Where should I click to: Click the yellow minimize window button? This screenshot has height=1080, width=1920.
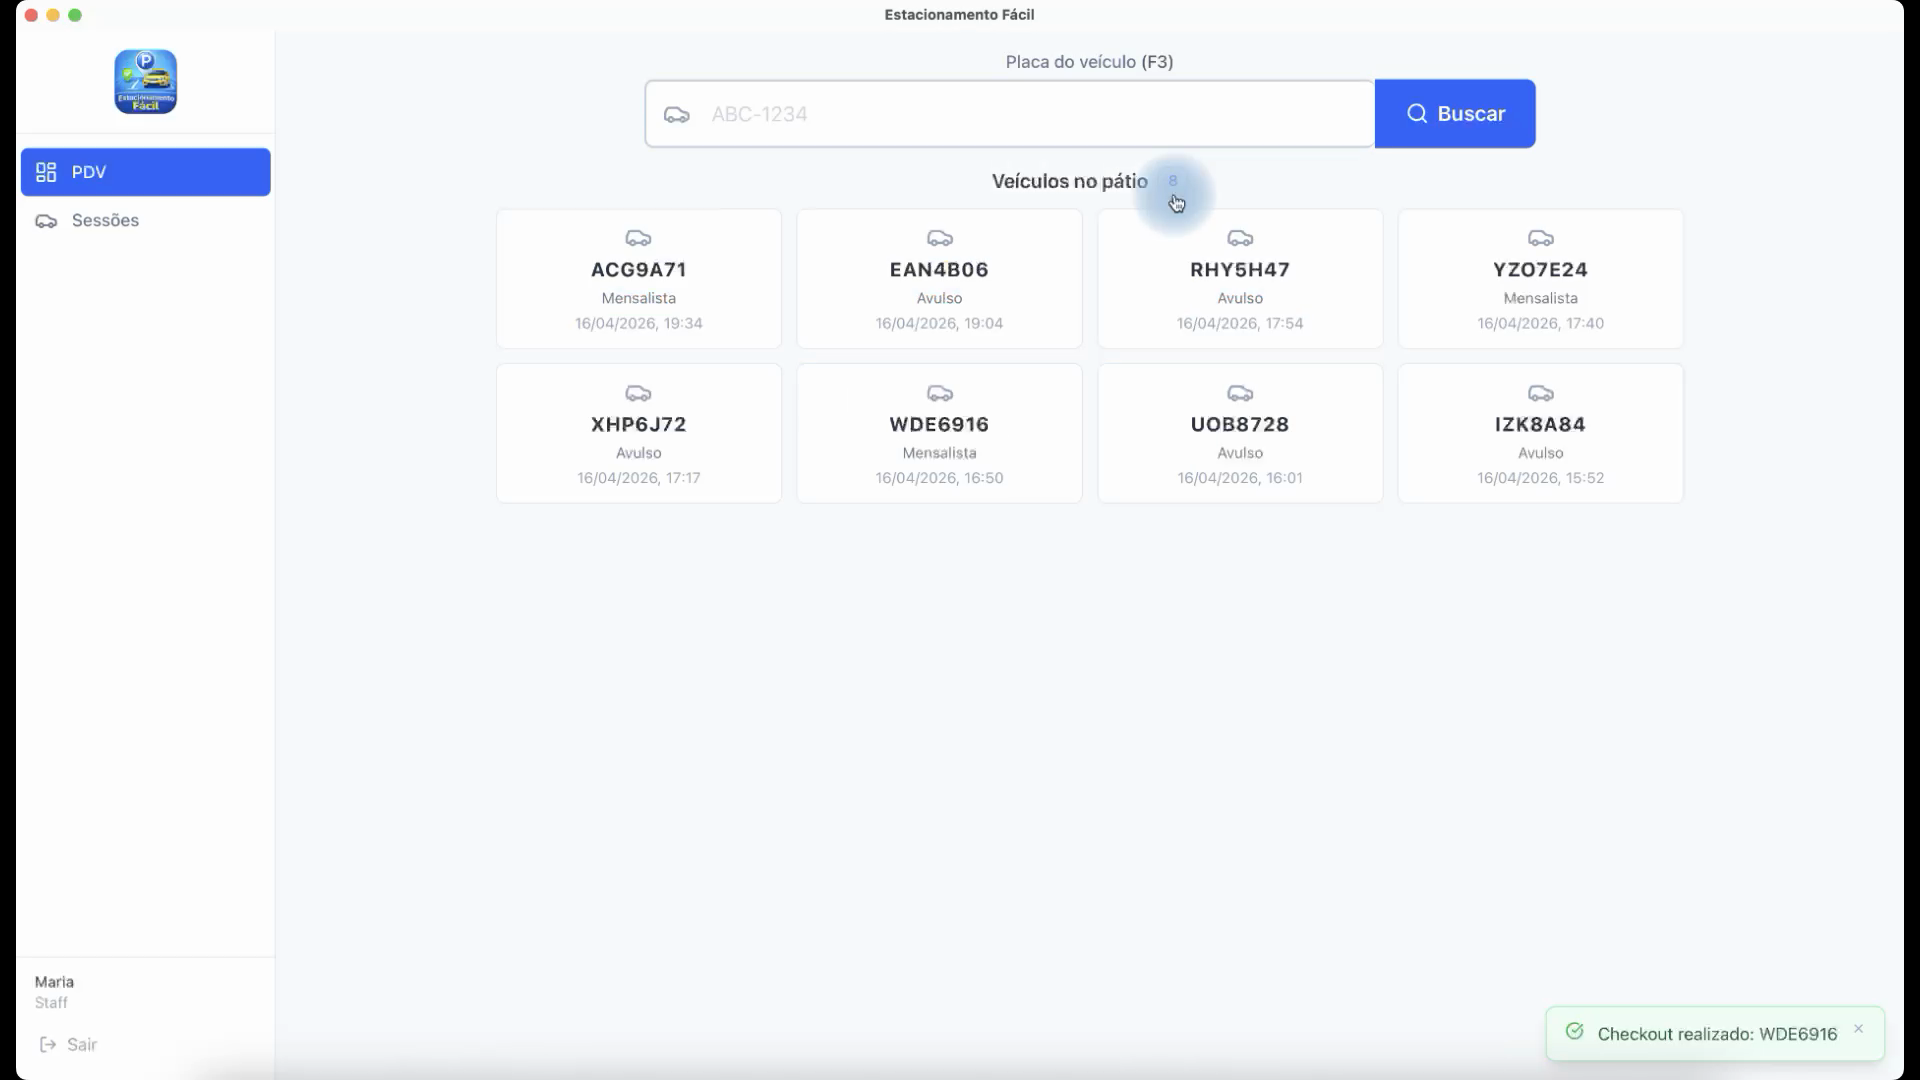tap(53, 15)
